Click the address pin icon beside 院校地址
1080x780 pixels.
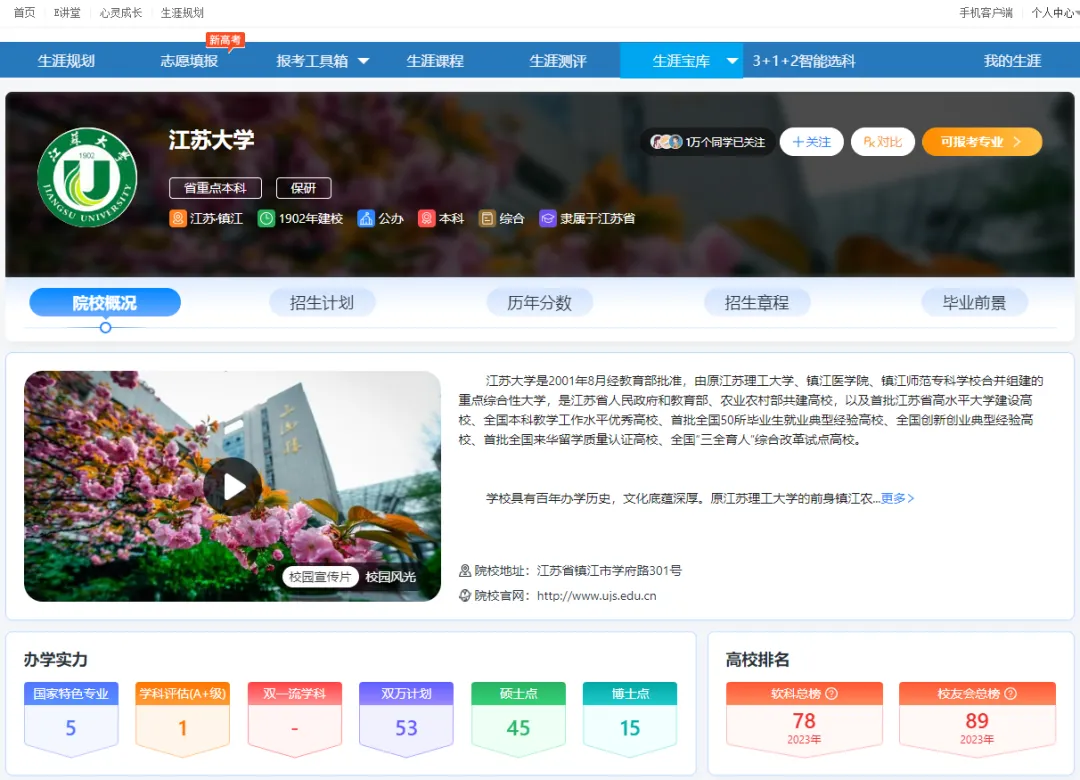click(x=465, y=571)
